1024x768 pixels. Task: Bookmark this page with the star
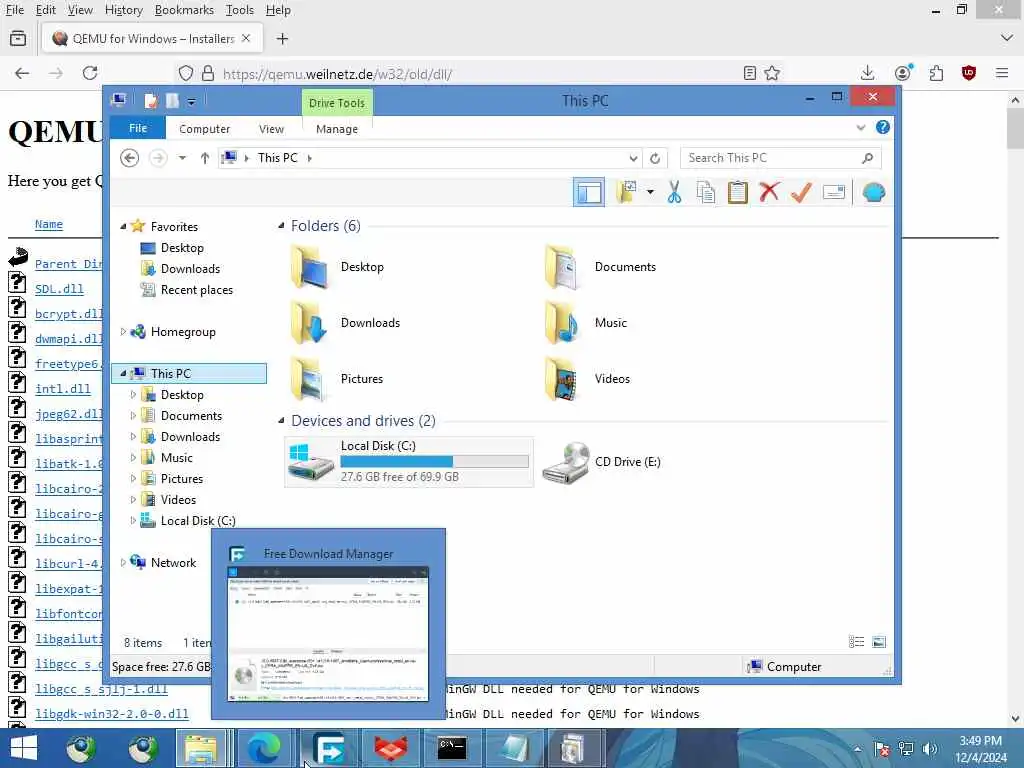pyautogui.click(x=772, y=73)
